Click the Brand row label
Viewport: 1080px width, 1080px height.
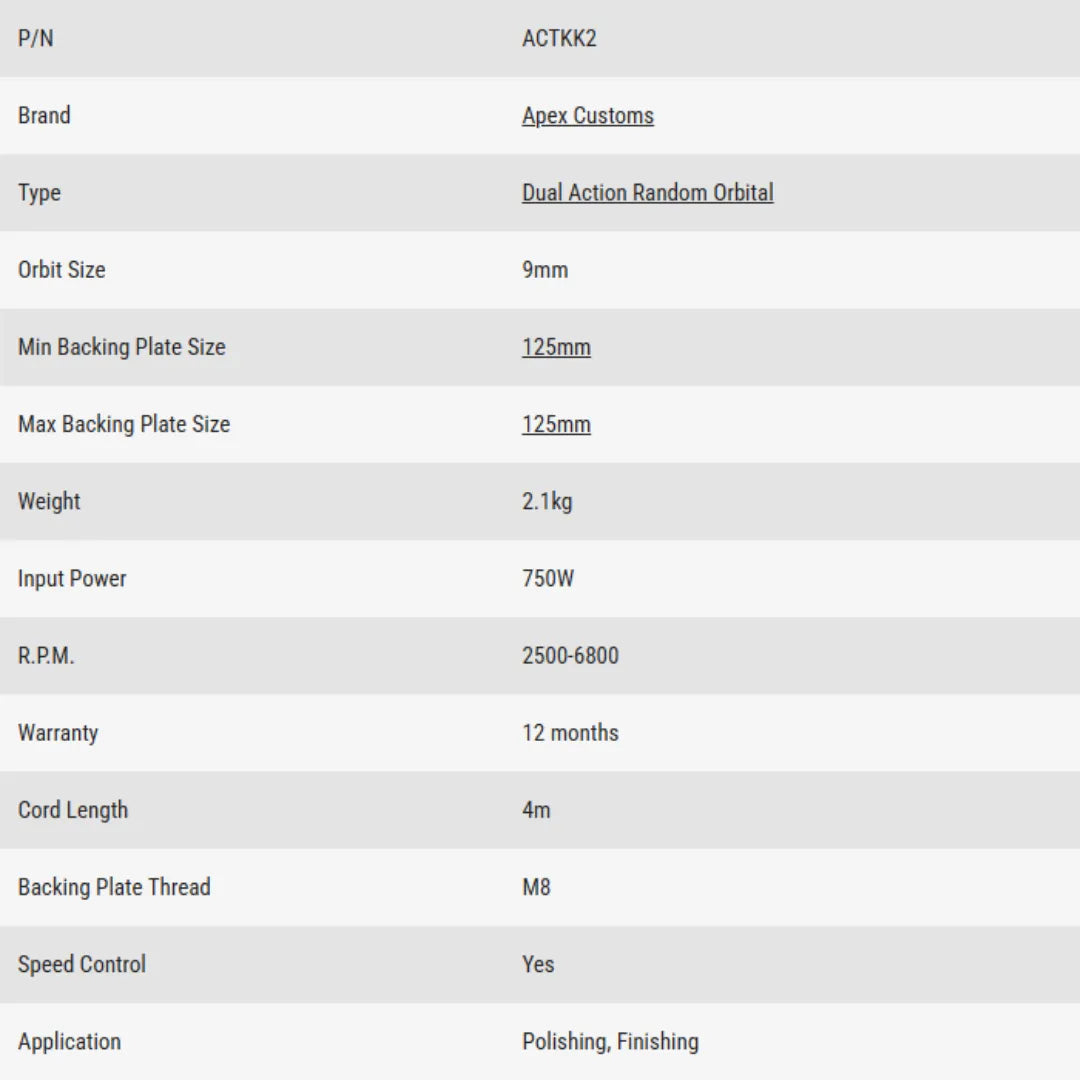click(44, 116)
